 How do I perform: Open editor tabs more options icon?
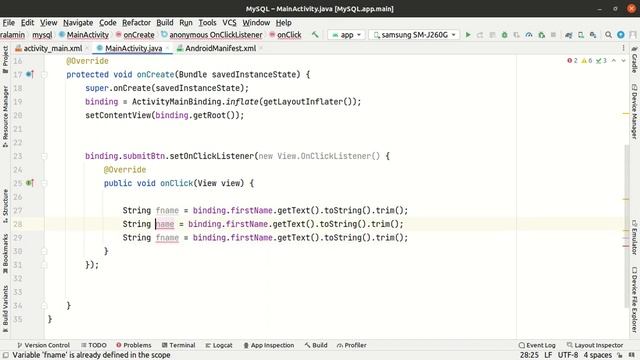pos(623,48)
